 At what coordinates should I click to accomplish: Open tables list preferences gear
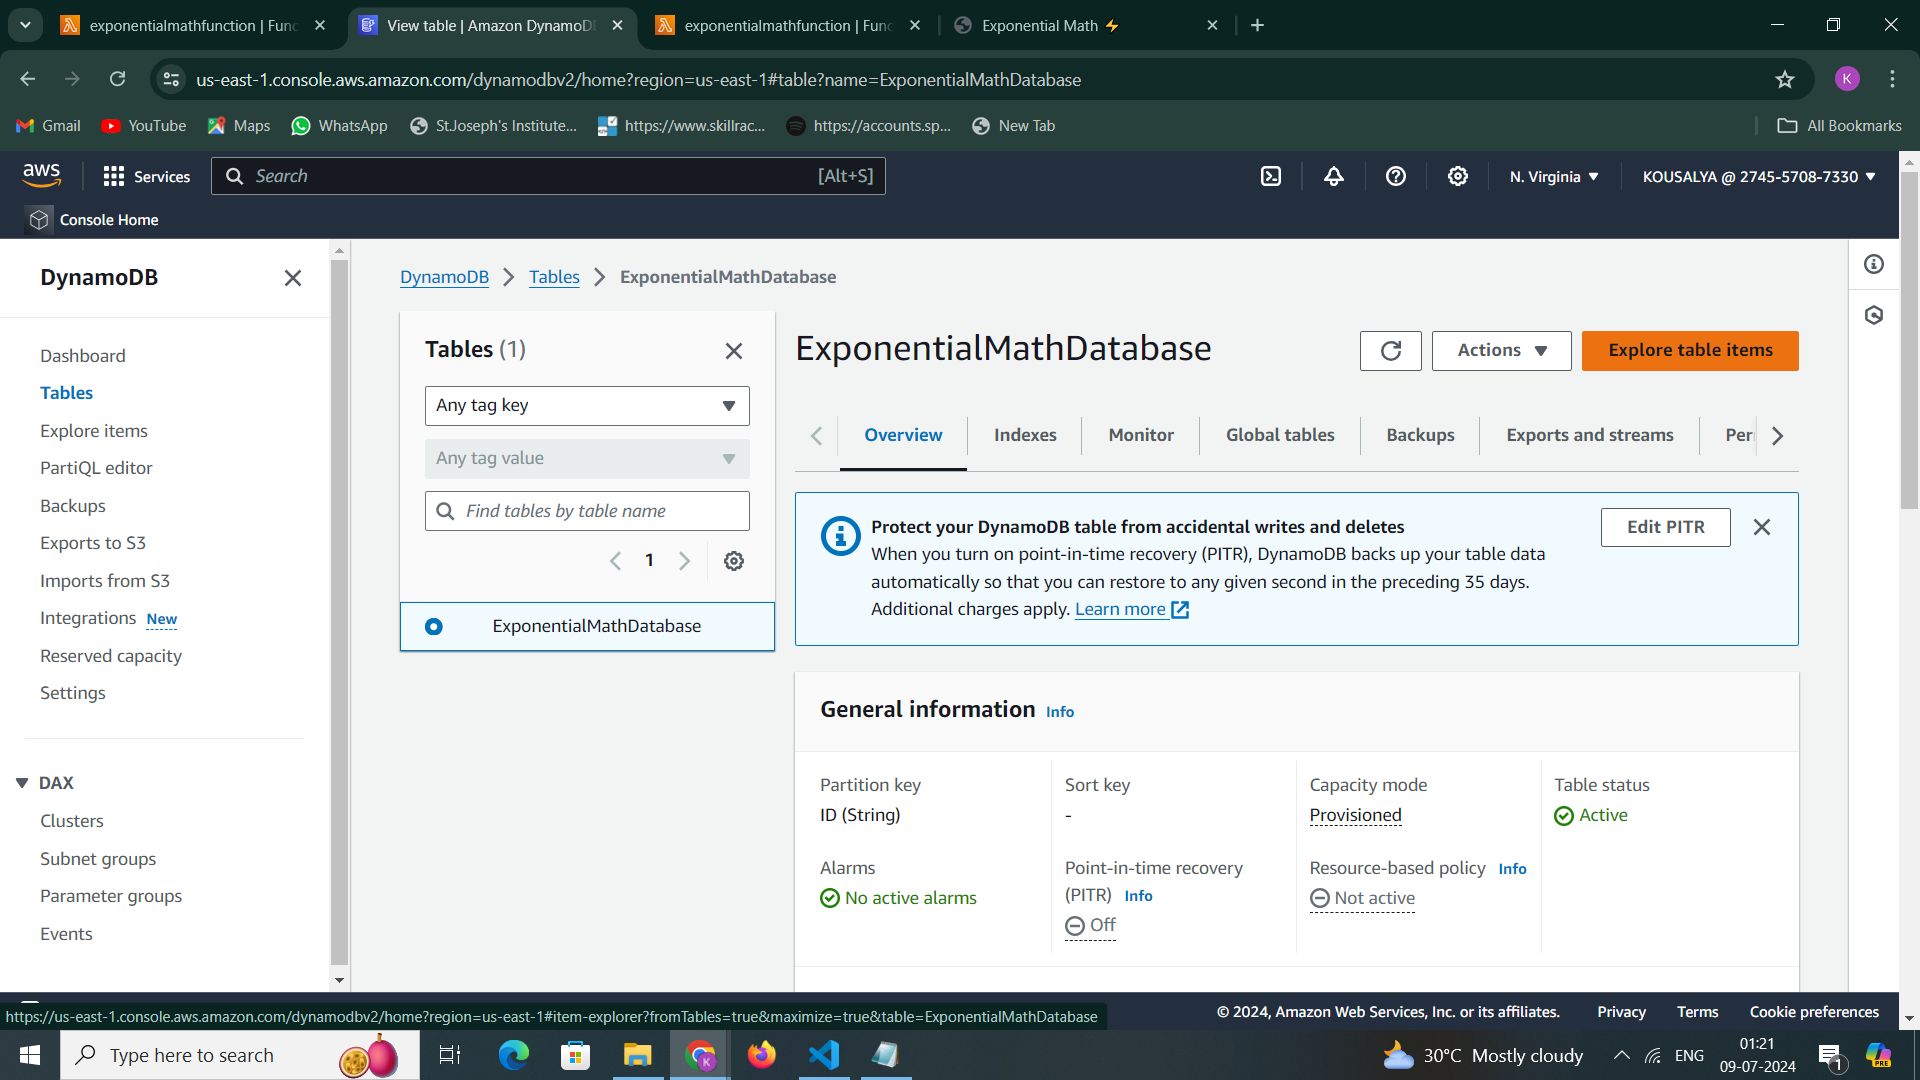[734, 561]
